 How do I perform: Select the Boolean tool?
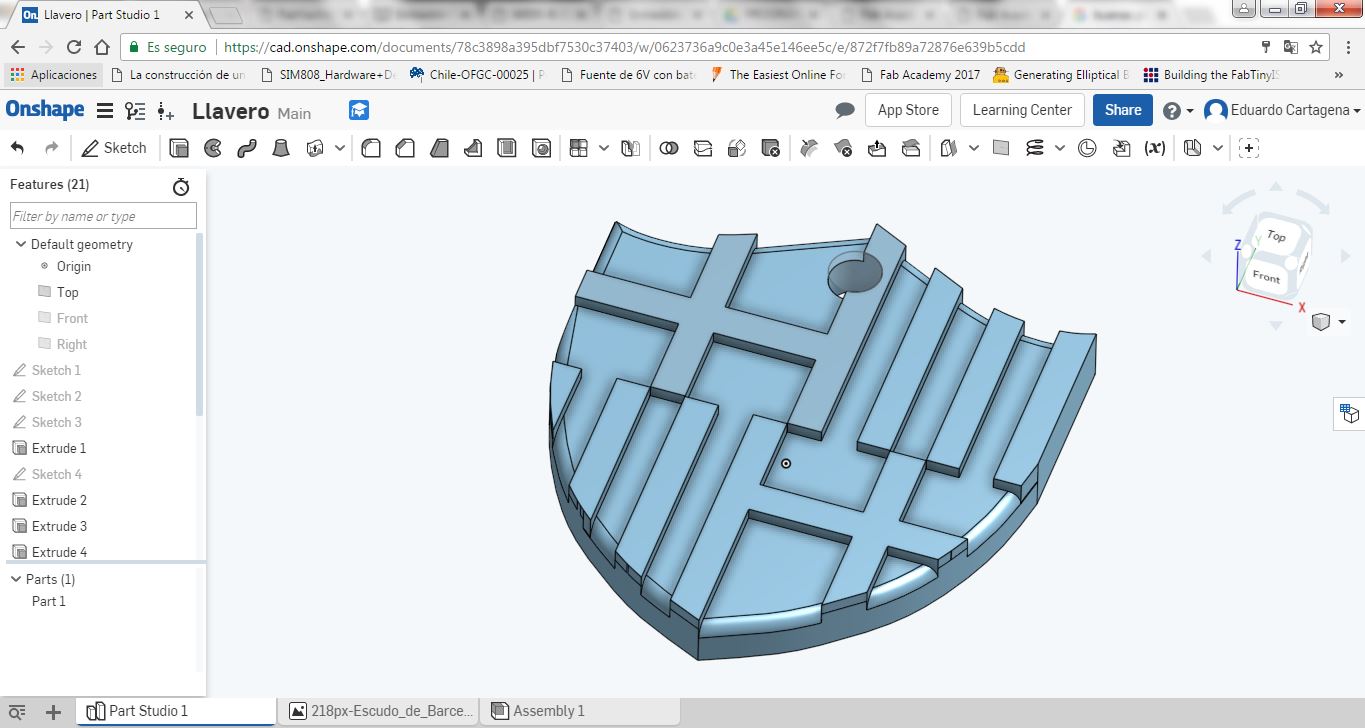tap(669, 148)
